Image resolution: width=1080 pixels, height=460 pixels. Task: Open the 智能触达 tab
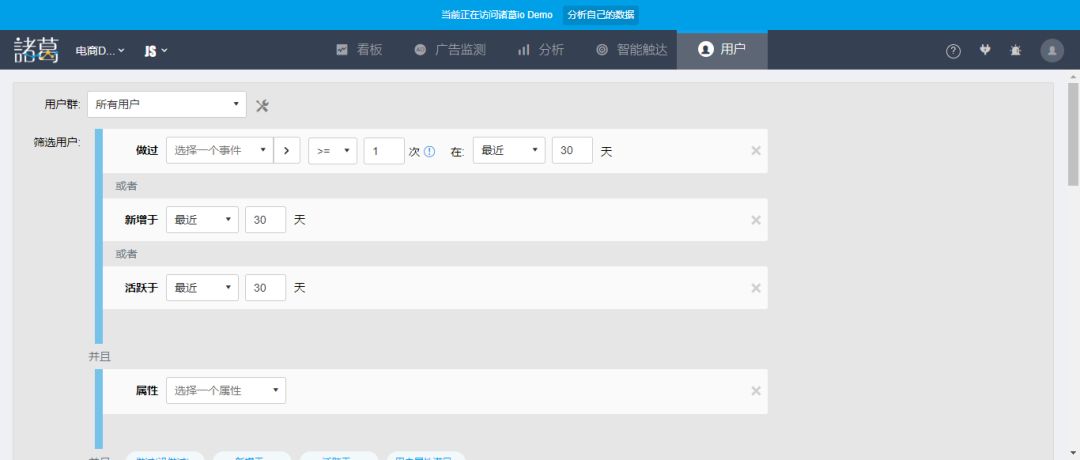point(632,50)
